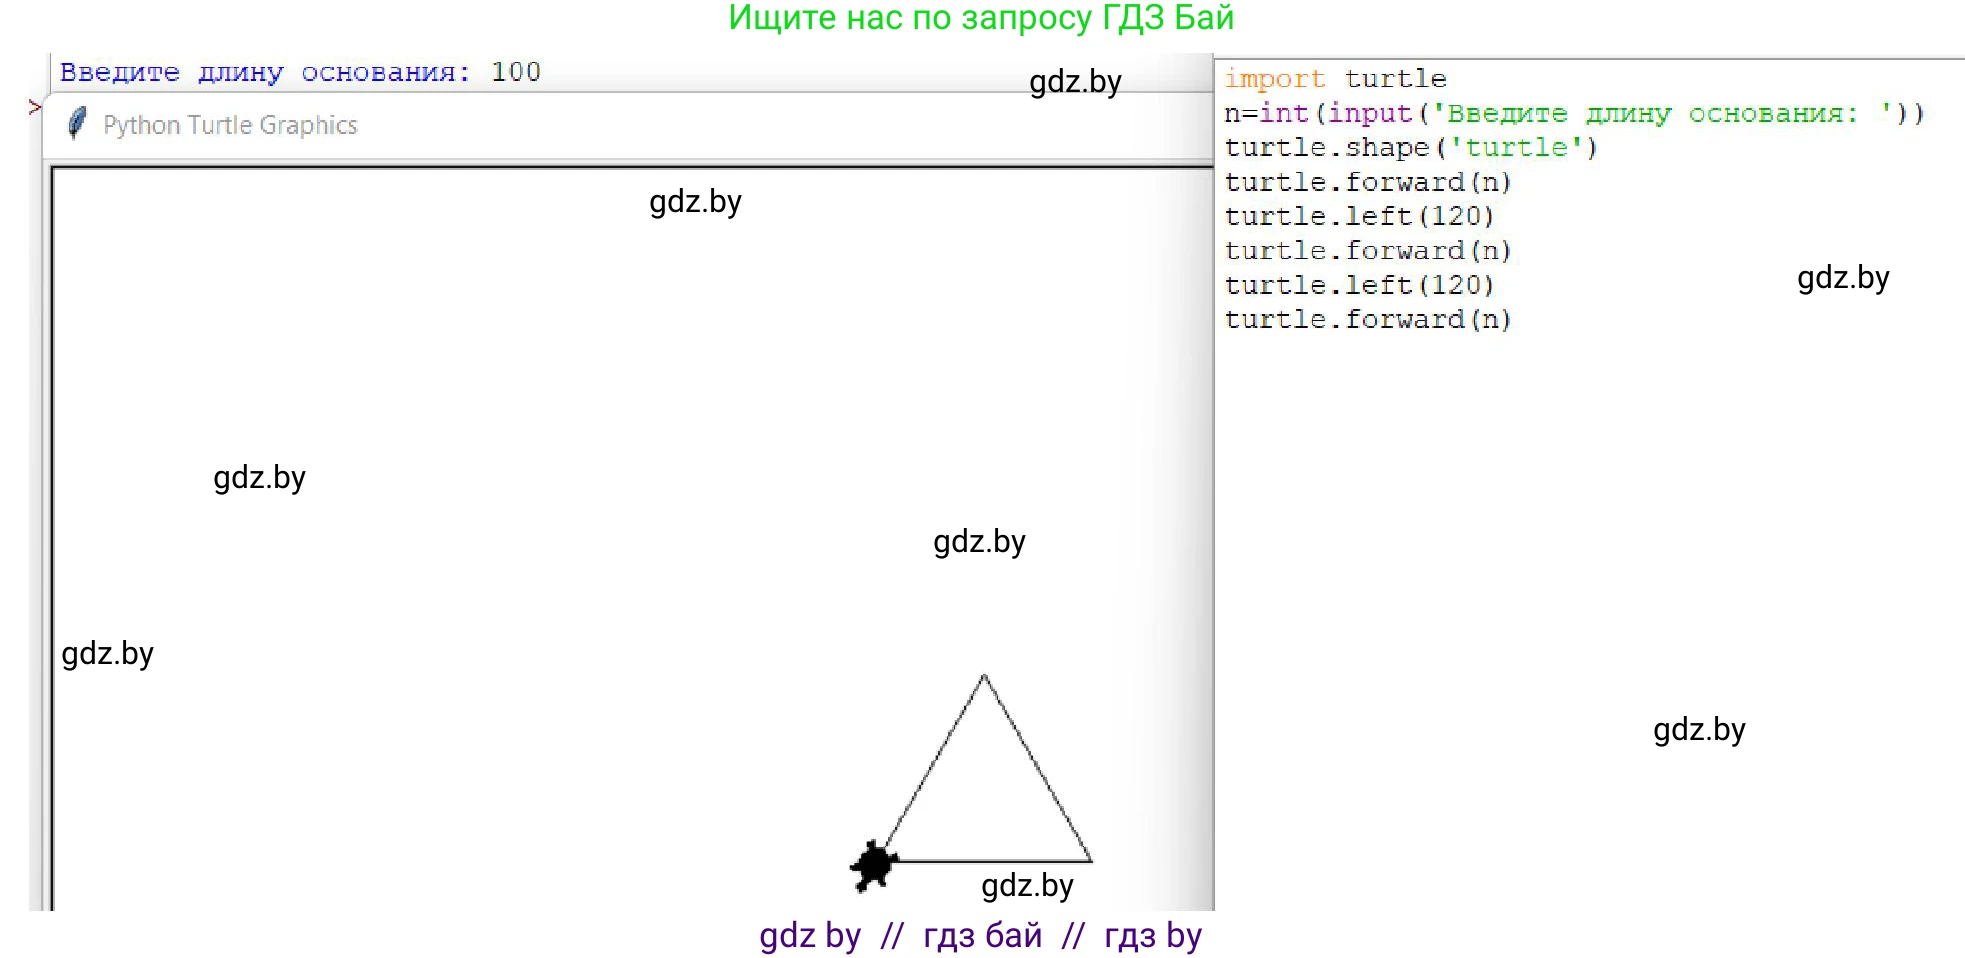This screenshot has height=958, width=1965.
Task: Click the blue 'Введите длину основания:' prompt text
Action: 265,72
